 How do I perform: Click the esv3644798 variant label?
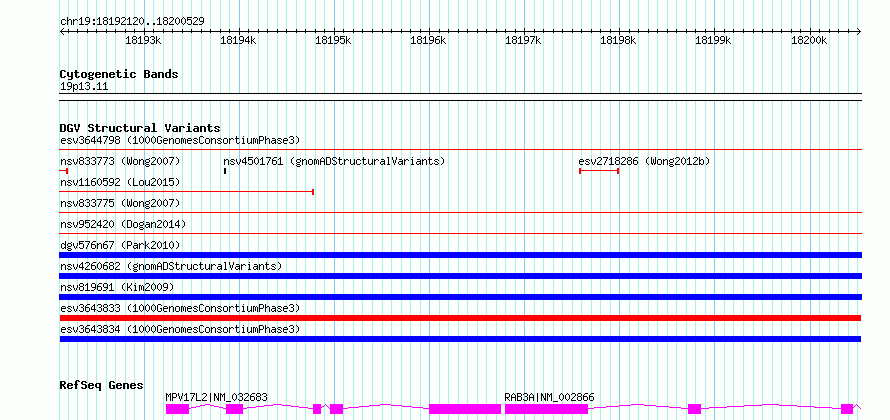(x=179, y=140)
